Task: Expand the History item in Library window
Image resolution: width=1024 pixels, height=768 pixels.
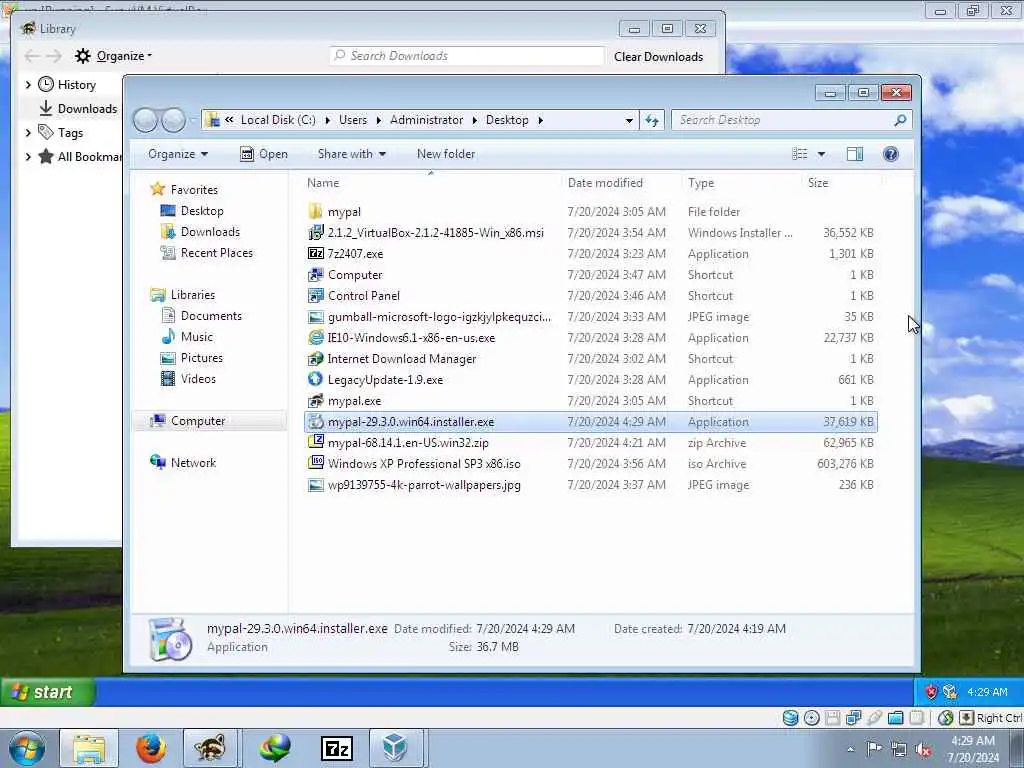Action: click(x=28, y=85)
